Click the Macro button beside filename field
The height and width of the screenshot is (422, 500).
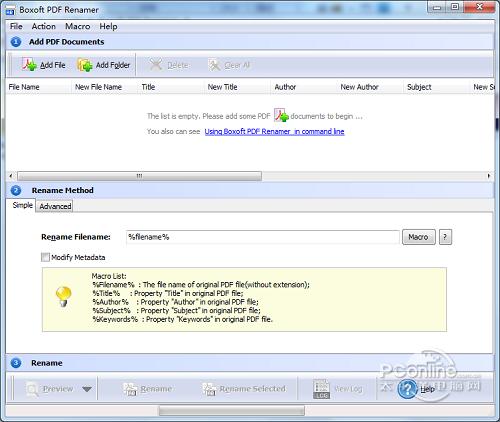(x=419, y=237)
